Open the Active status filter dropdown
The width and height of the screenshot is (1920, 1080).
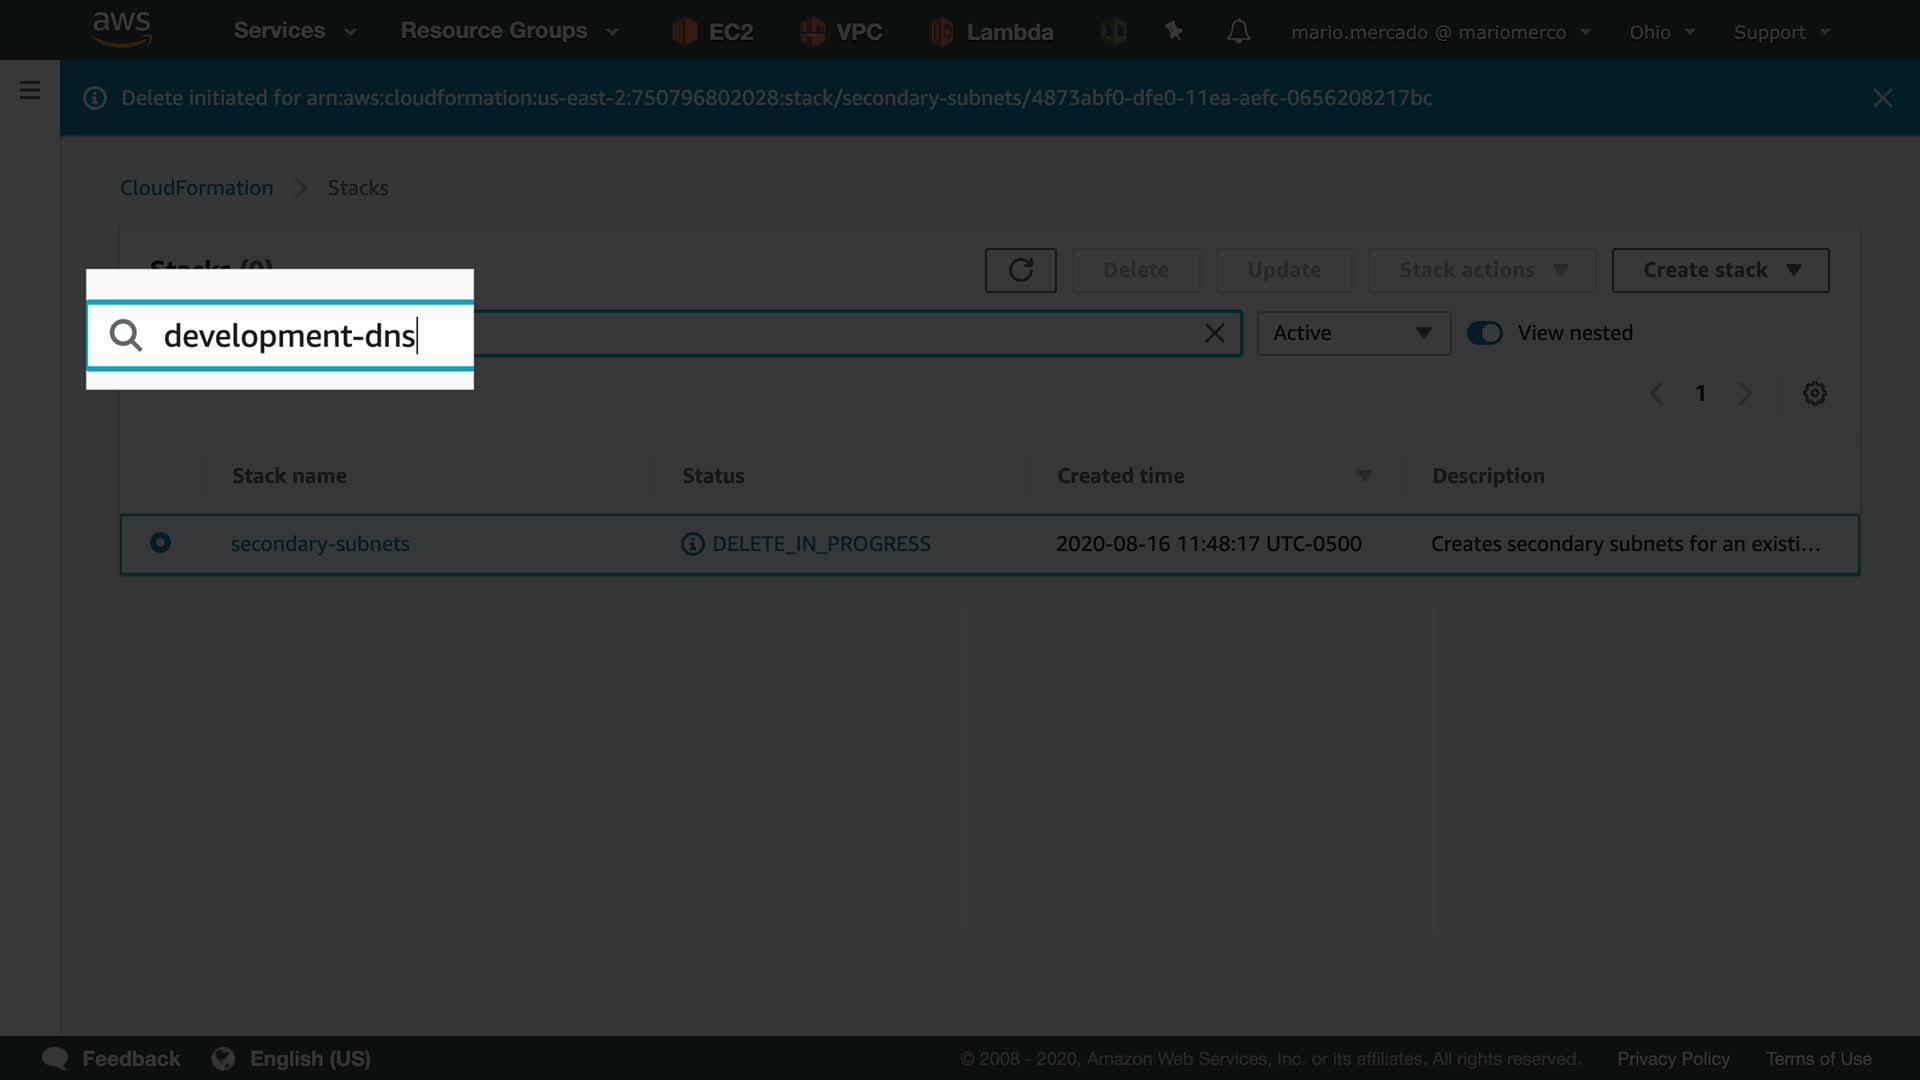pyautogui.click(x=1353, y=333)
